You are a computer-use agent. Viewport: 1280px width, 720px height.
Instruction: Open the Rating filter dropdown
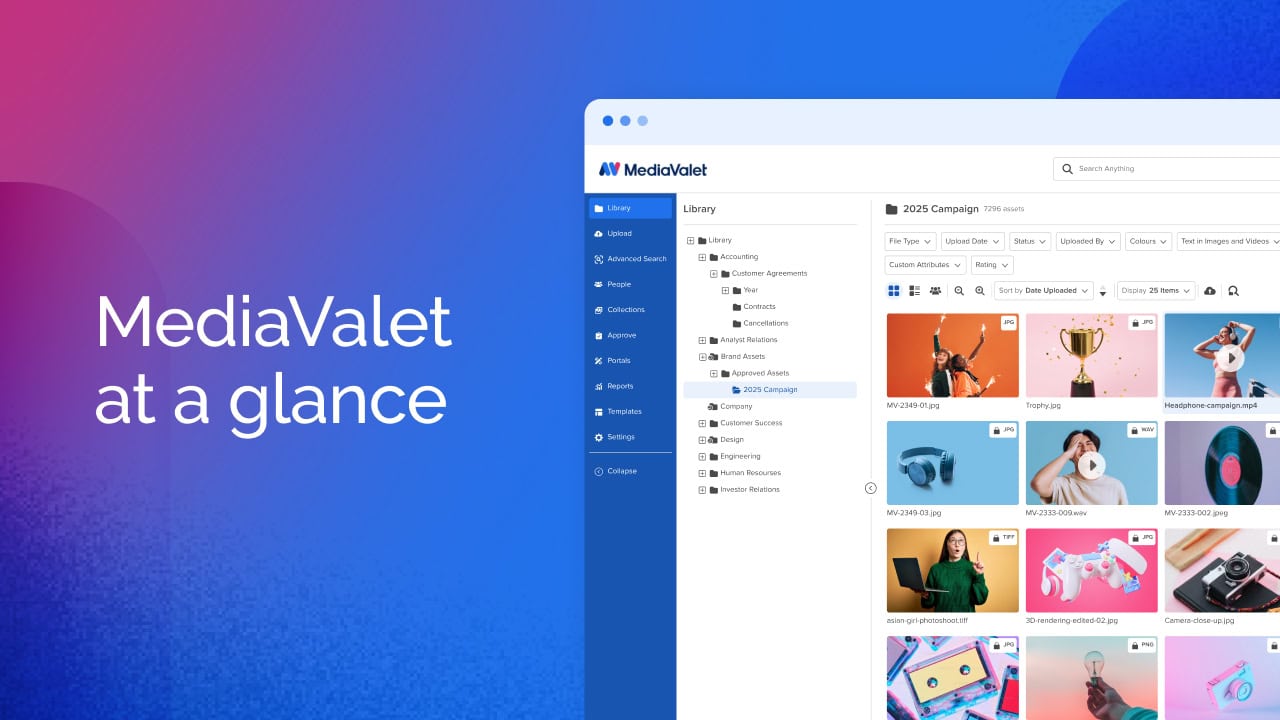coord(992,265)
